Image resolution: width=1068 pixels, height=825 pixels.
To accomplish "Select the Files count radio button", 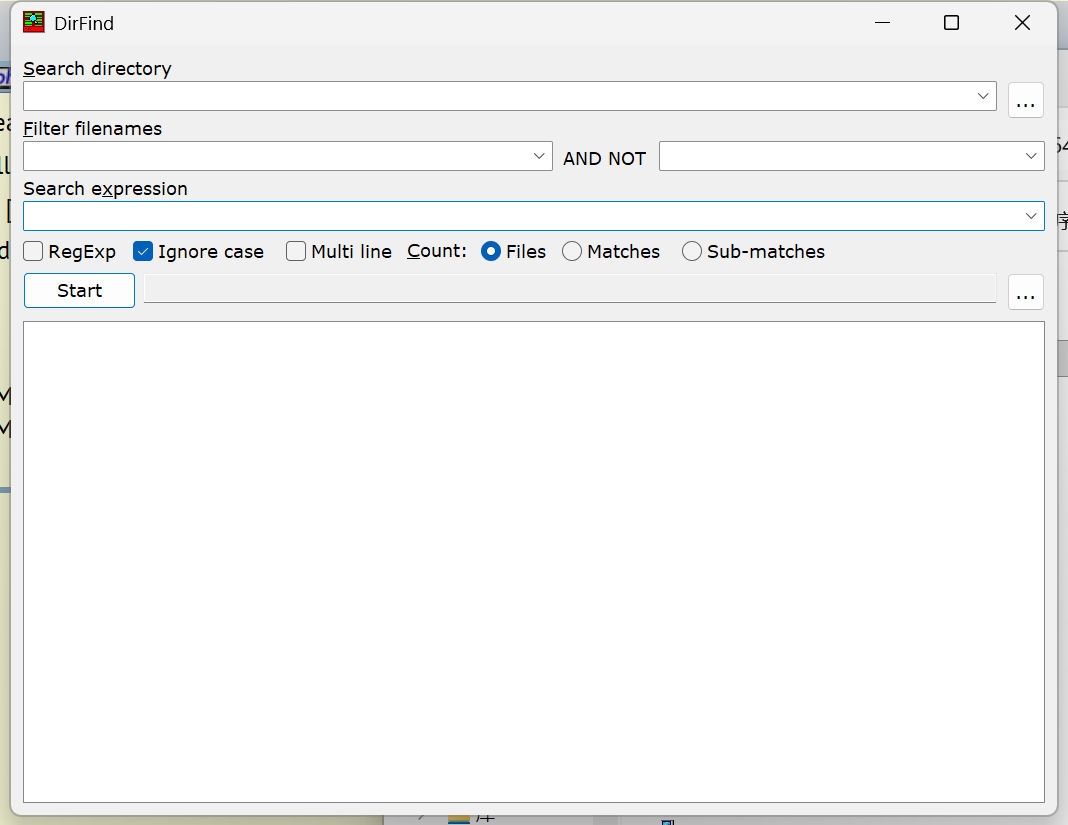I will coord(490,251).
